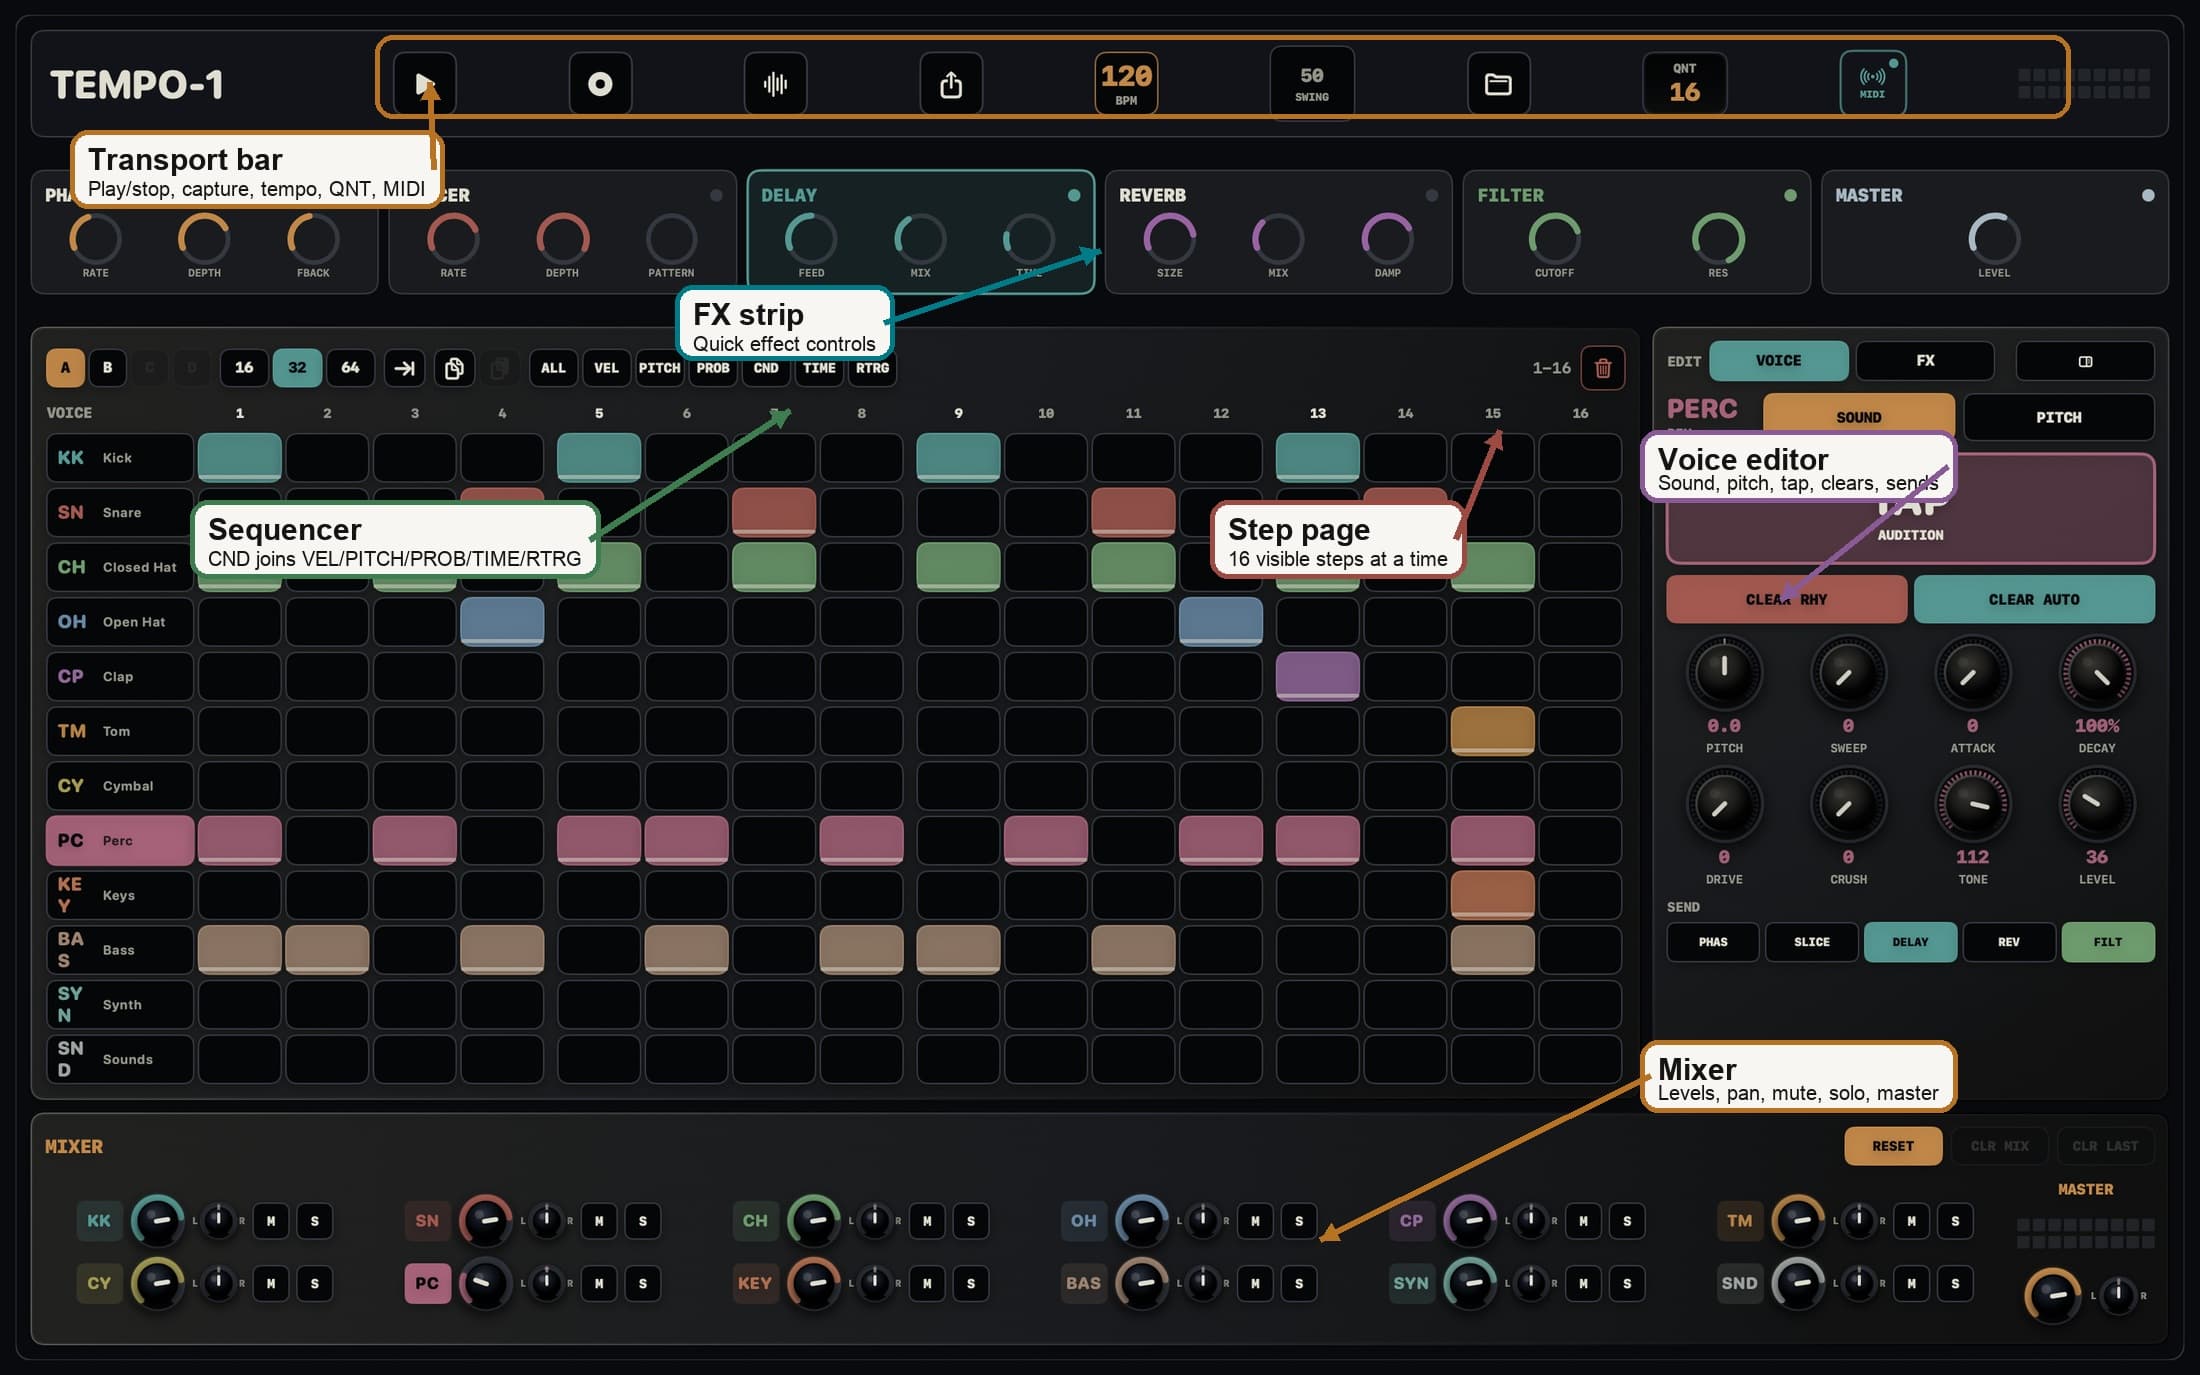Select pattern A
Viewport: 2200px width, 1375px height.
coord(65,368)
